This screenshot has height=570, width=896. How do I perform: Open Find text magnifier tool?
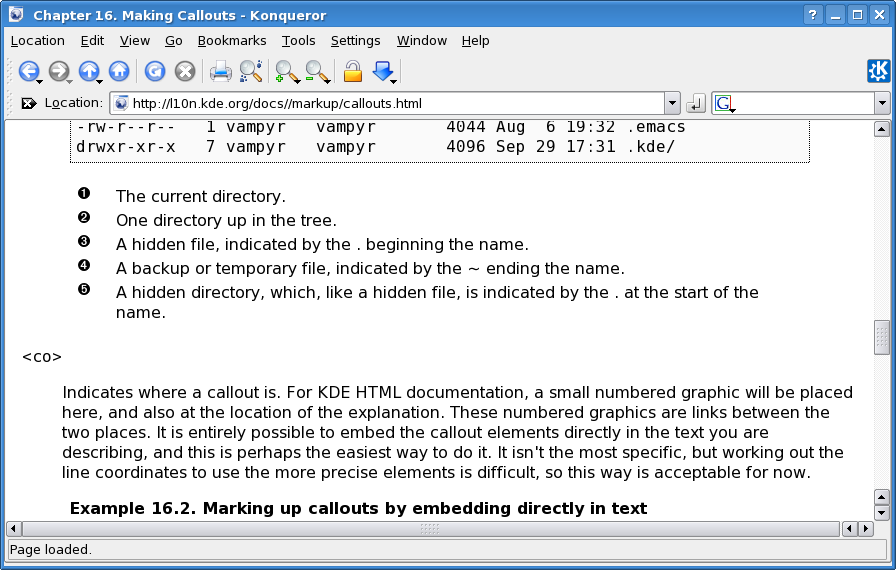point(251,71)
